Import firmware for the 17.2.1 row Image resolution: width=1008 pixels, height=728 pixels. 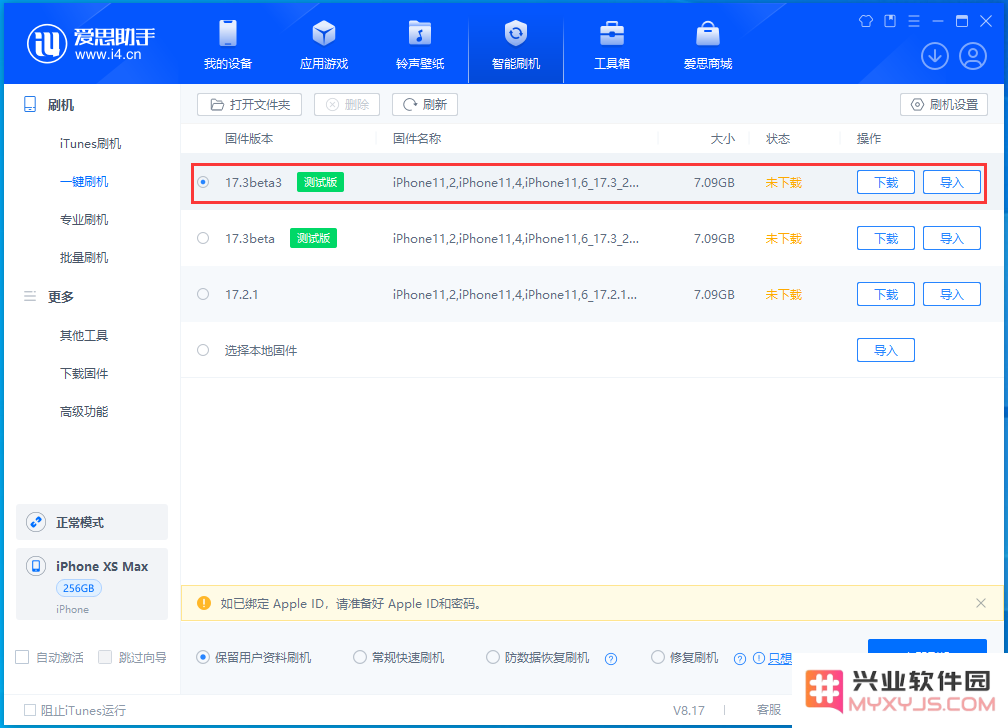point(951,294)
